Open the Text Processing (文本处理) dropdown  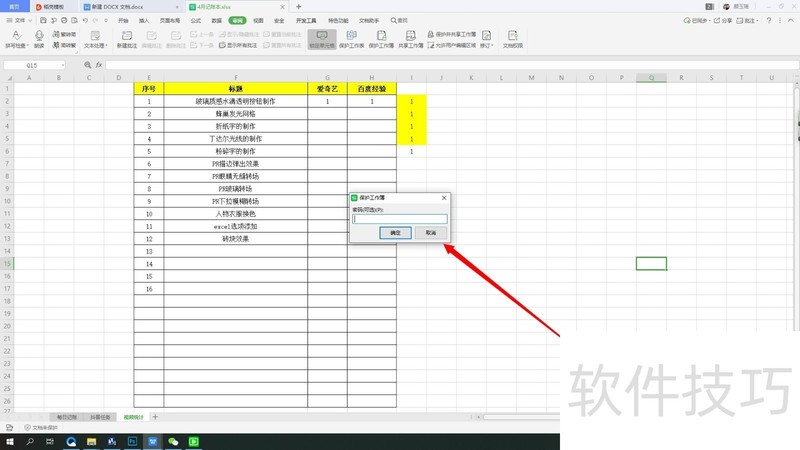(95, 45)
